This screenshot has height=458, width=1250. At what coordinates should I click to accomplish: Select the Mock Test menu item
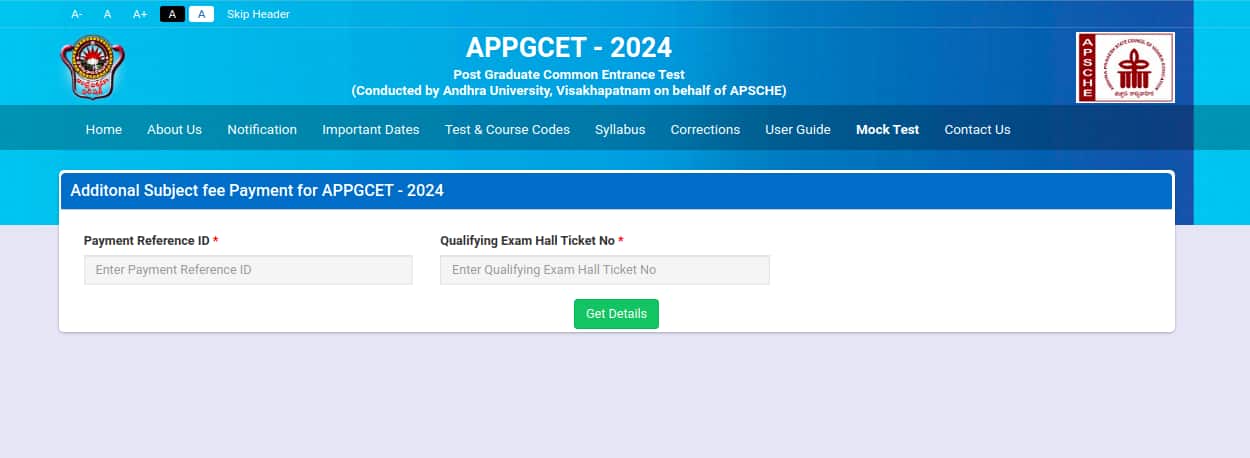[887, 129]
